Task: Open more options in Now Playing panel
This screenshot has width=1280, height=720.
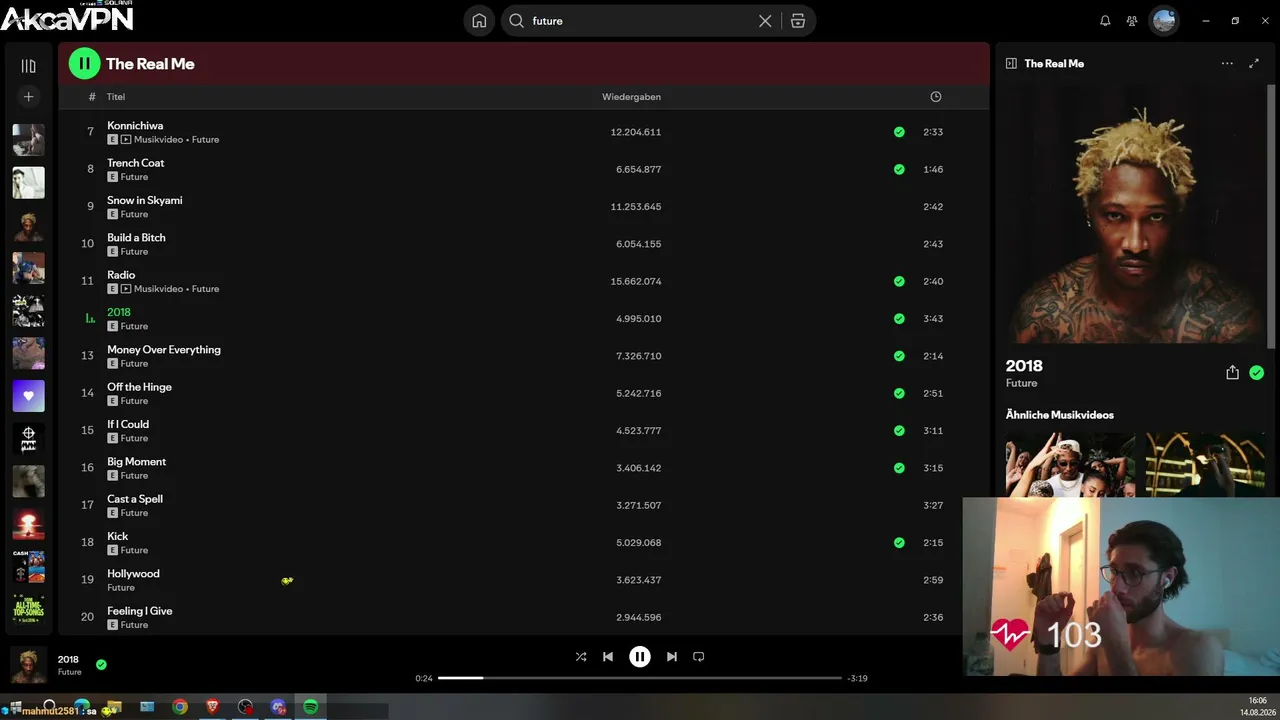Action: (1227, 63)
